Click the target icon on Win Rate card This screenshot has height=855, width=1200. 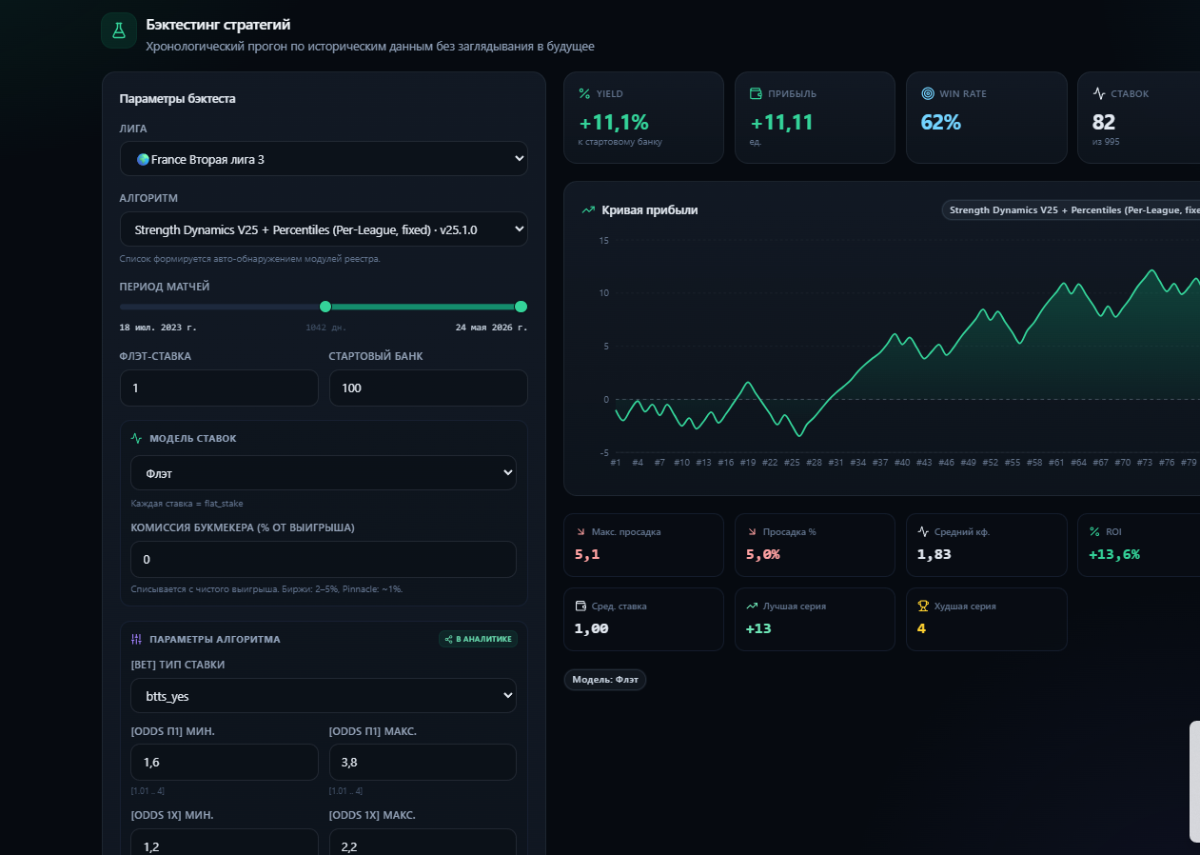[928, 93]
